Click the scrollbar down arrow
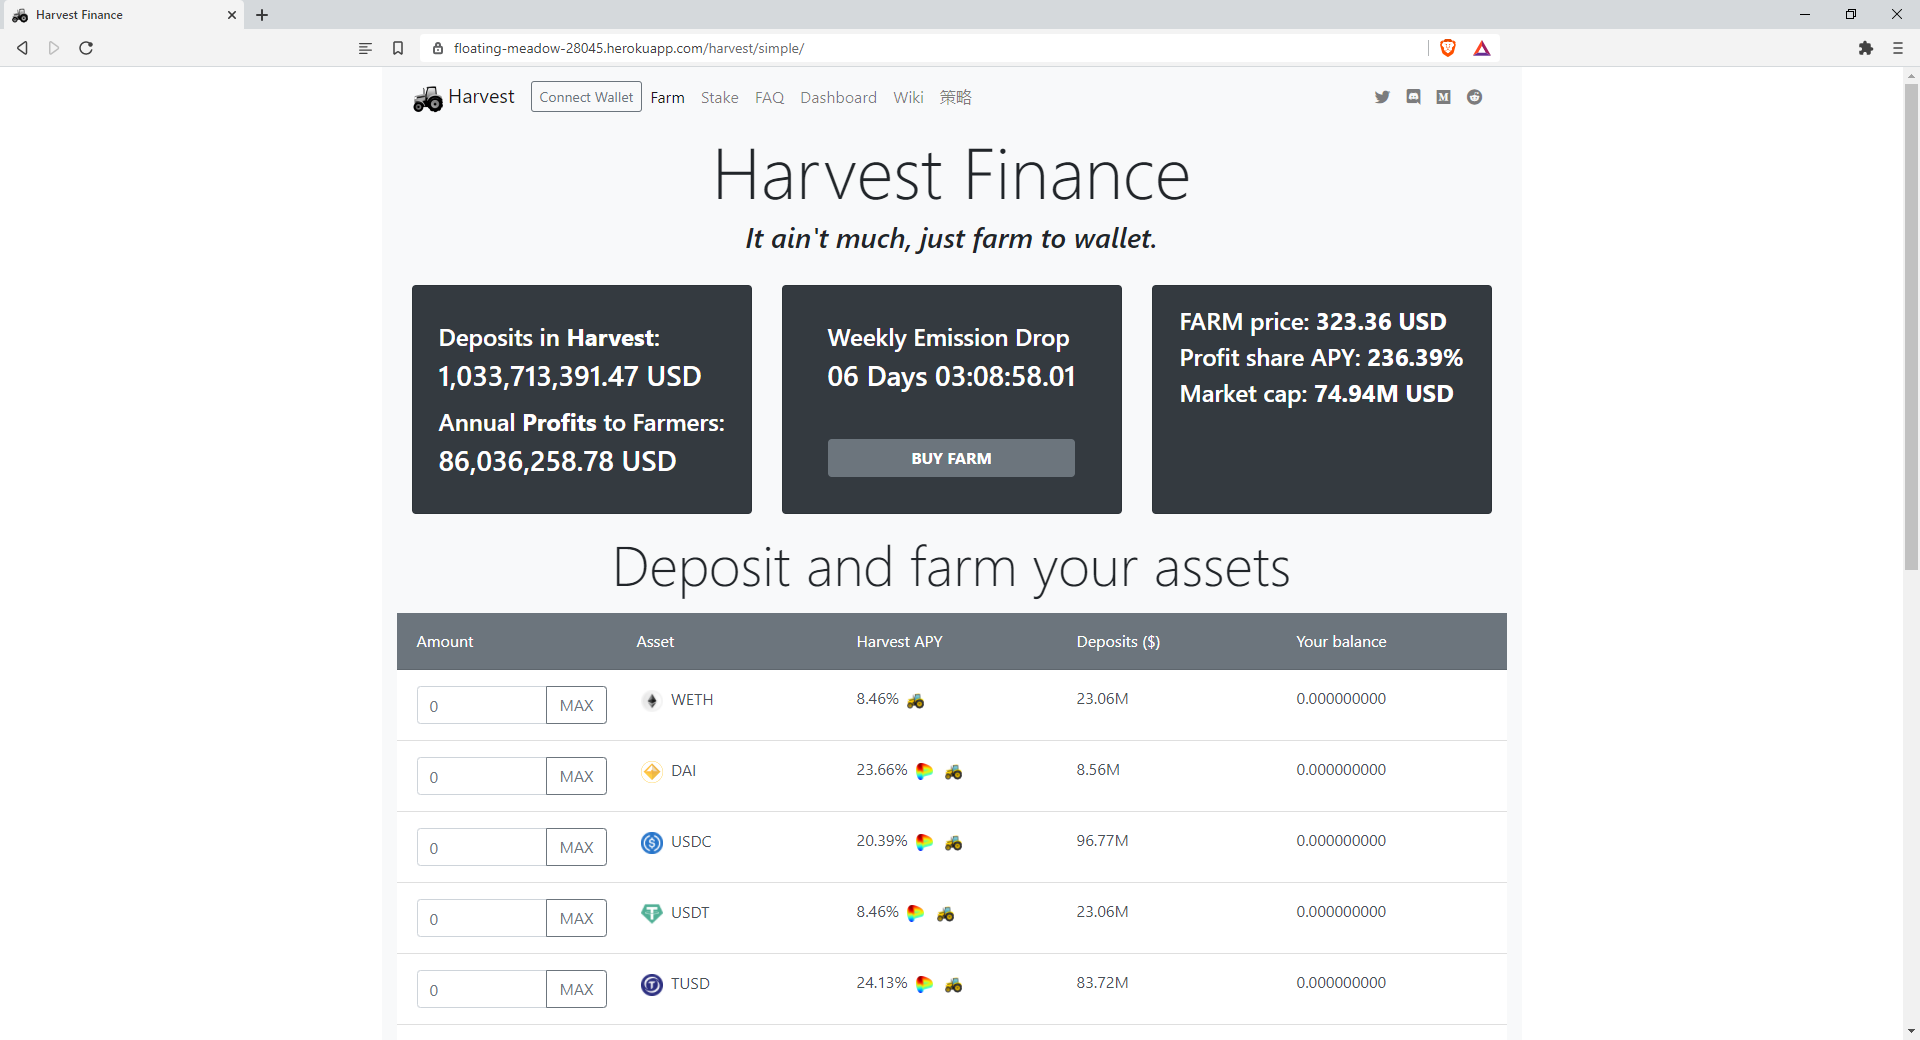 [x=1911, y=1031]
